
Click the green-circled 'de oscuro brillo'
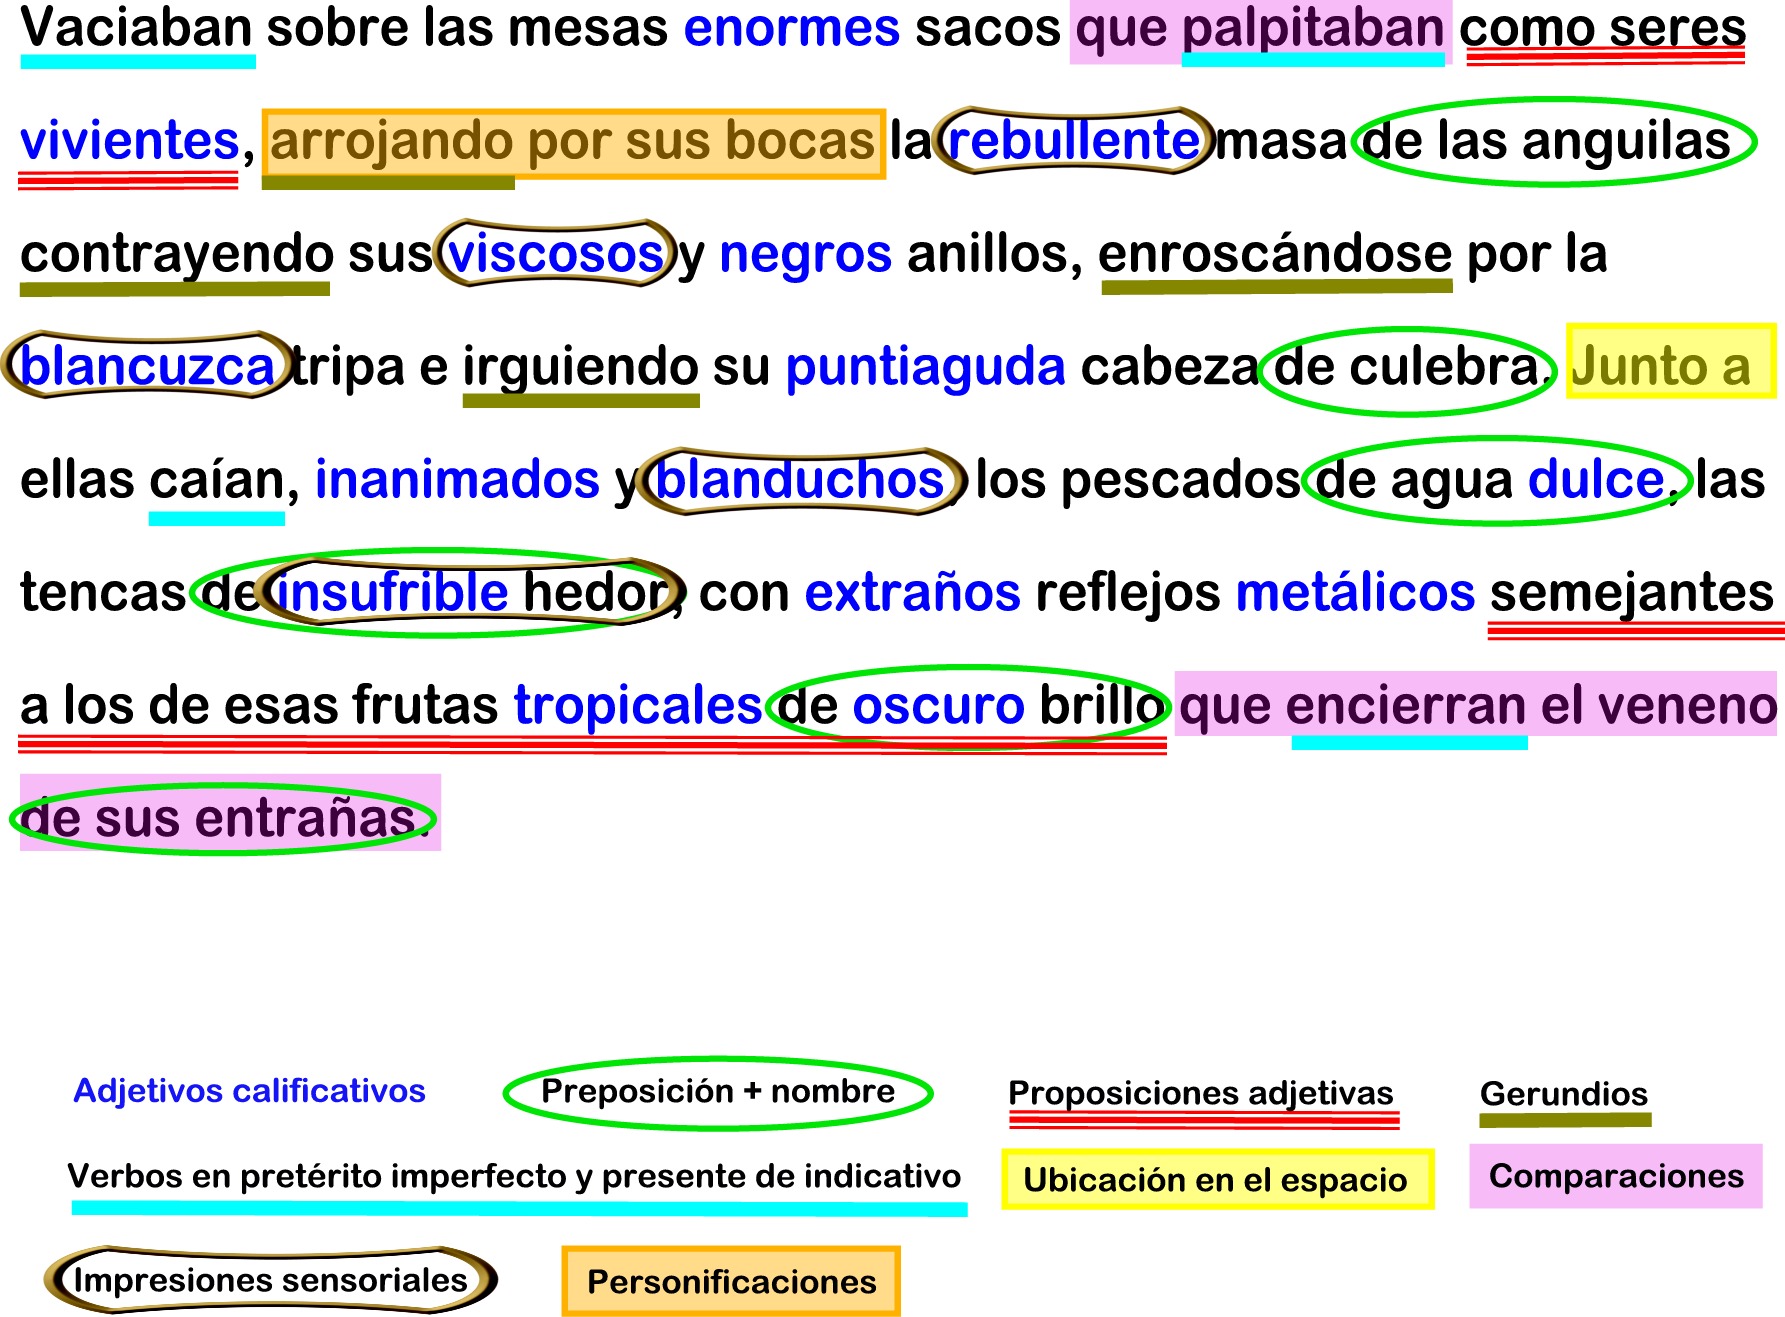tap(968, 708)
